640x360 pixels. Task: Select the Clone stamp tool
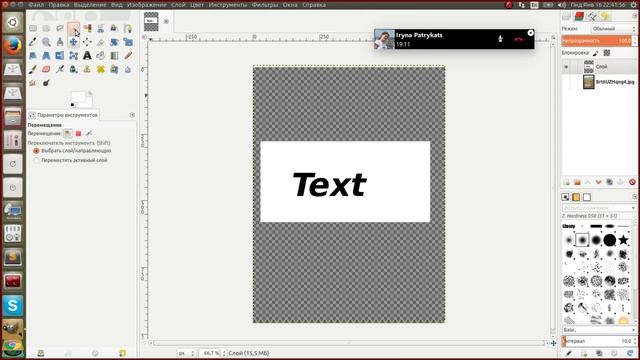(x=87, y=69)
